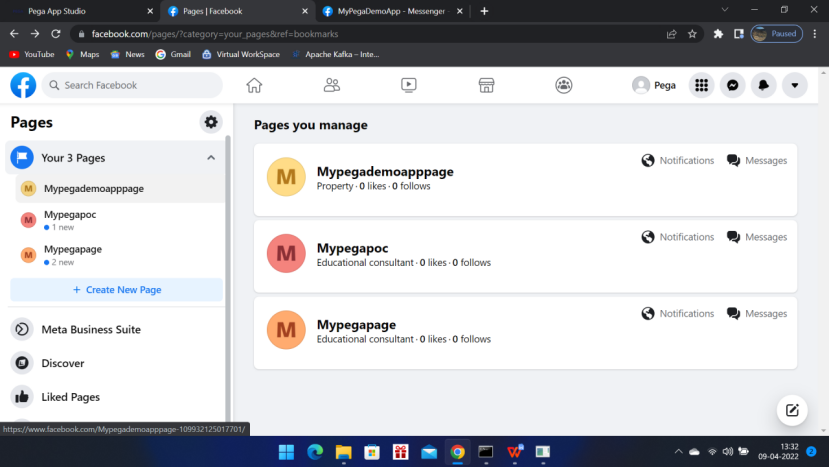Click the Create New Page button
The image size is (830, 467).
(116, 290)
